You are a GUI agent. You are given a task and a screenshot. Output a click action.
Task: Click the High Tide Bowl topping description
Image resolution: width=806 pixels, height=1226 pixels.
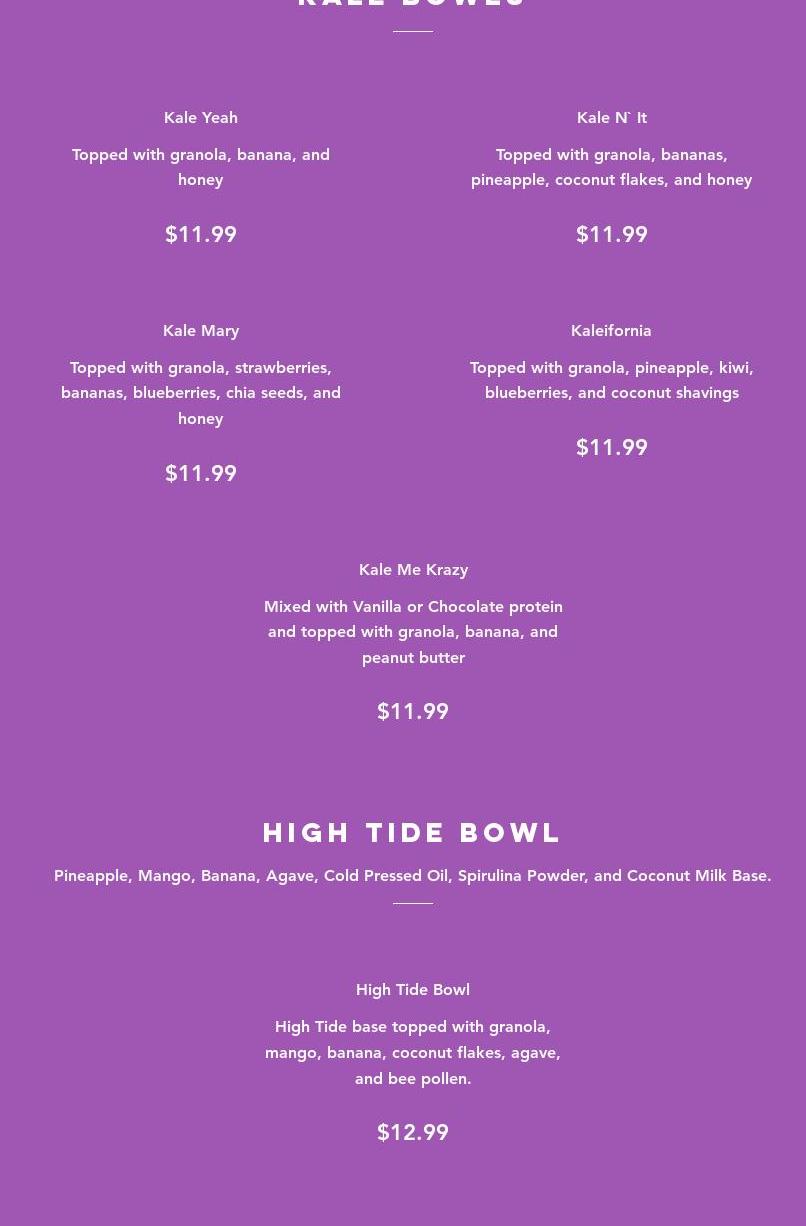[413, 1053]
